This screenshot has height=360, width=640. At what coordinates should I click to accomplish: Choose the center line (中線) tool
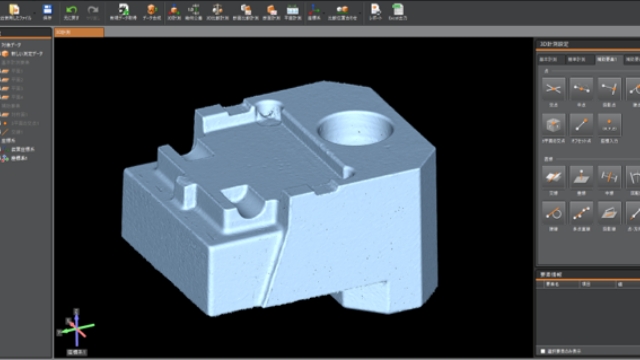pyautogui.click(x=609, y=177)
